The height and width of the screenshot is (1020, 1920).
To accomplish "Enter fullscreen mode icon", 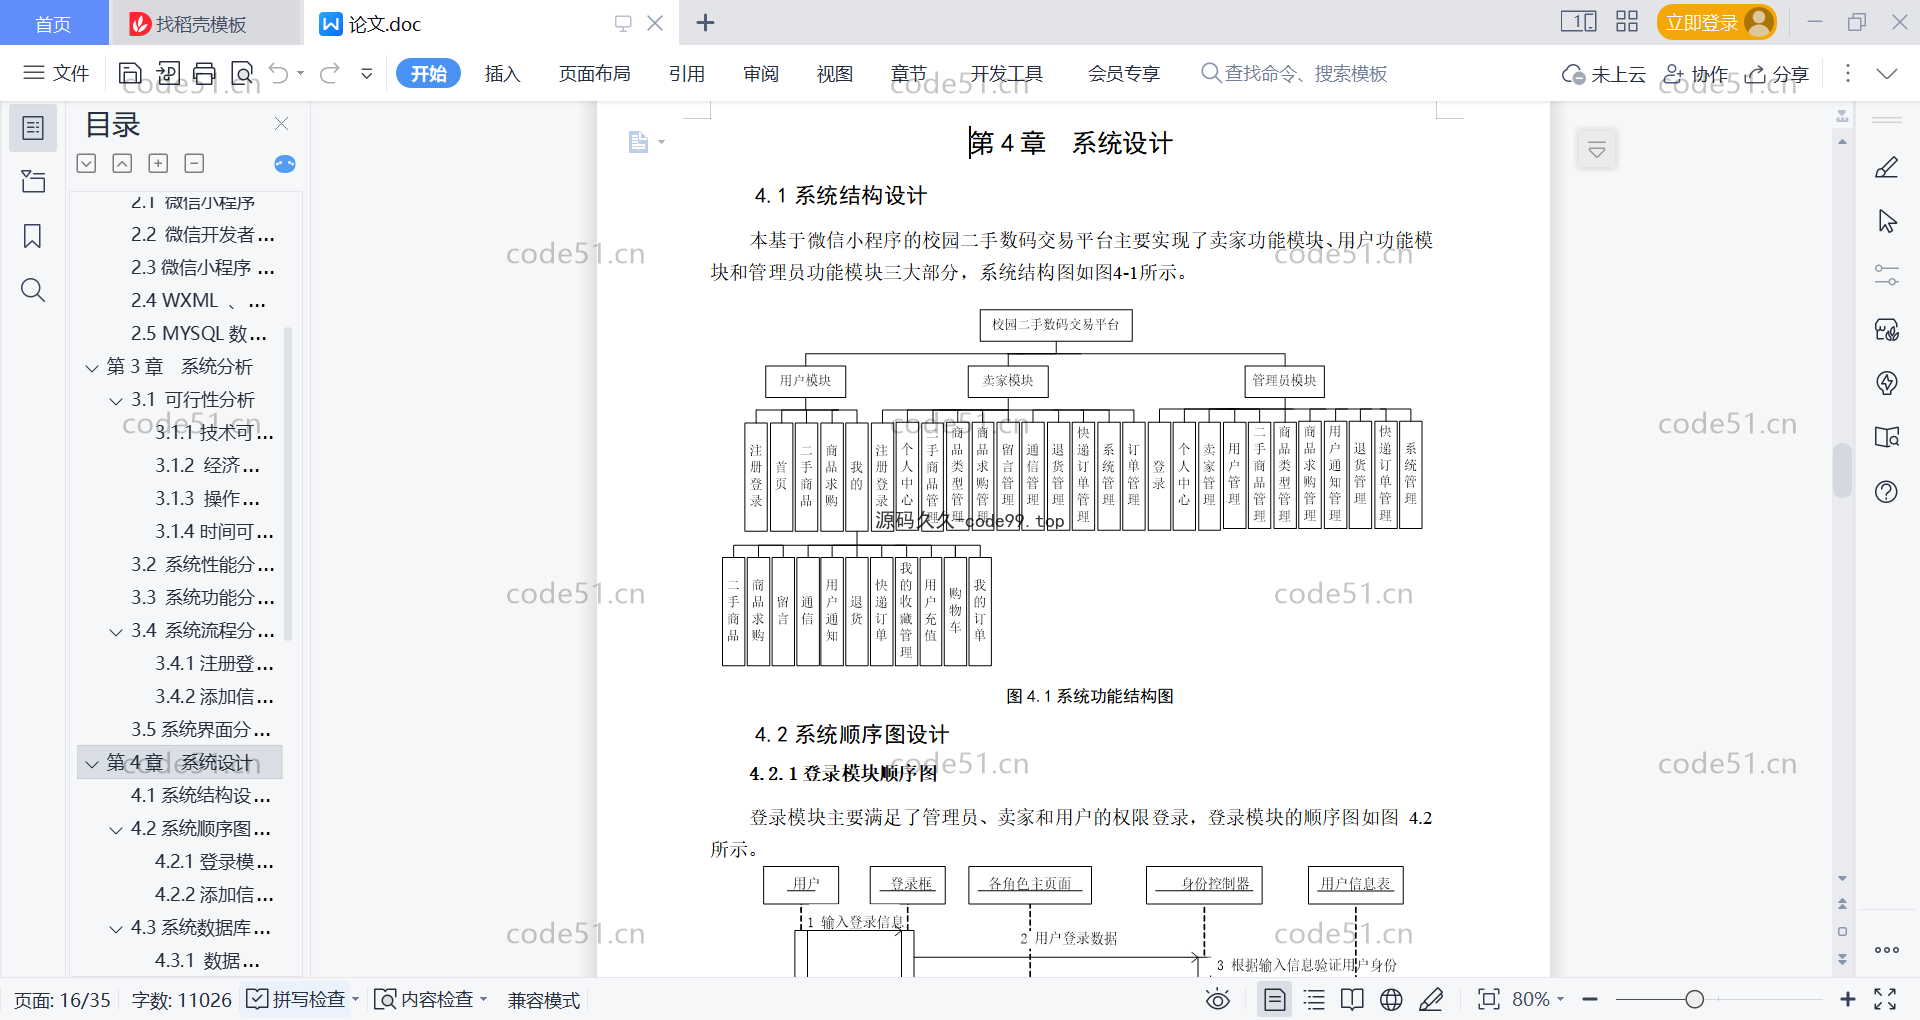I will click(x=1885, y=999).
